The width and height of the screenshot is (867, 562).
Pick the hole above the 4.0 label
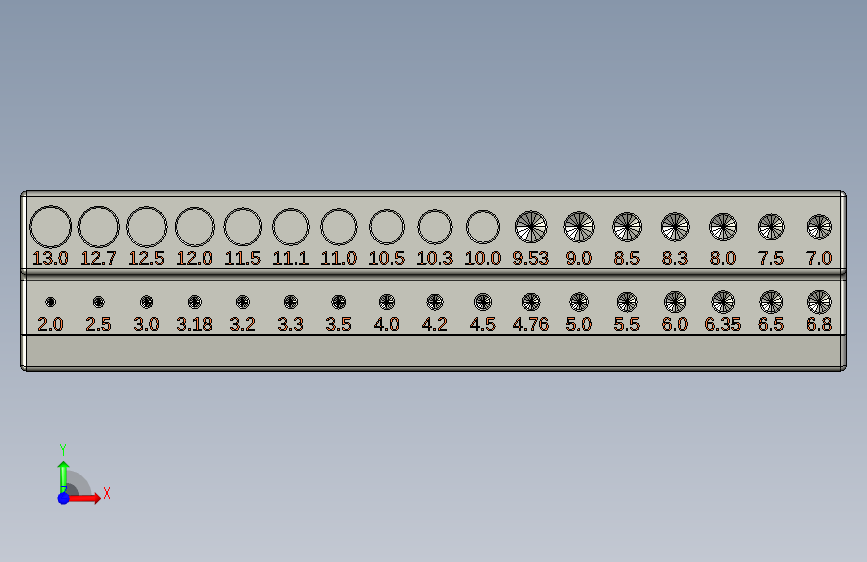tap(387, 302)
